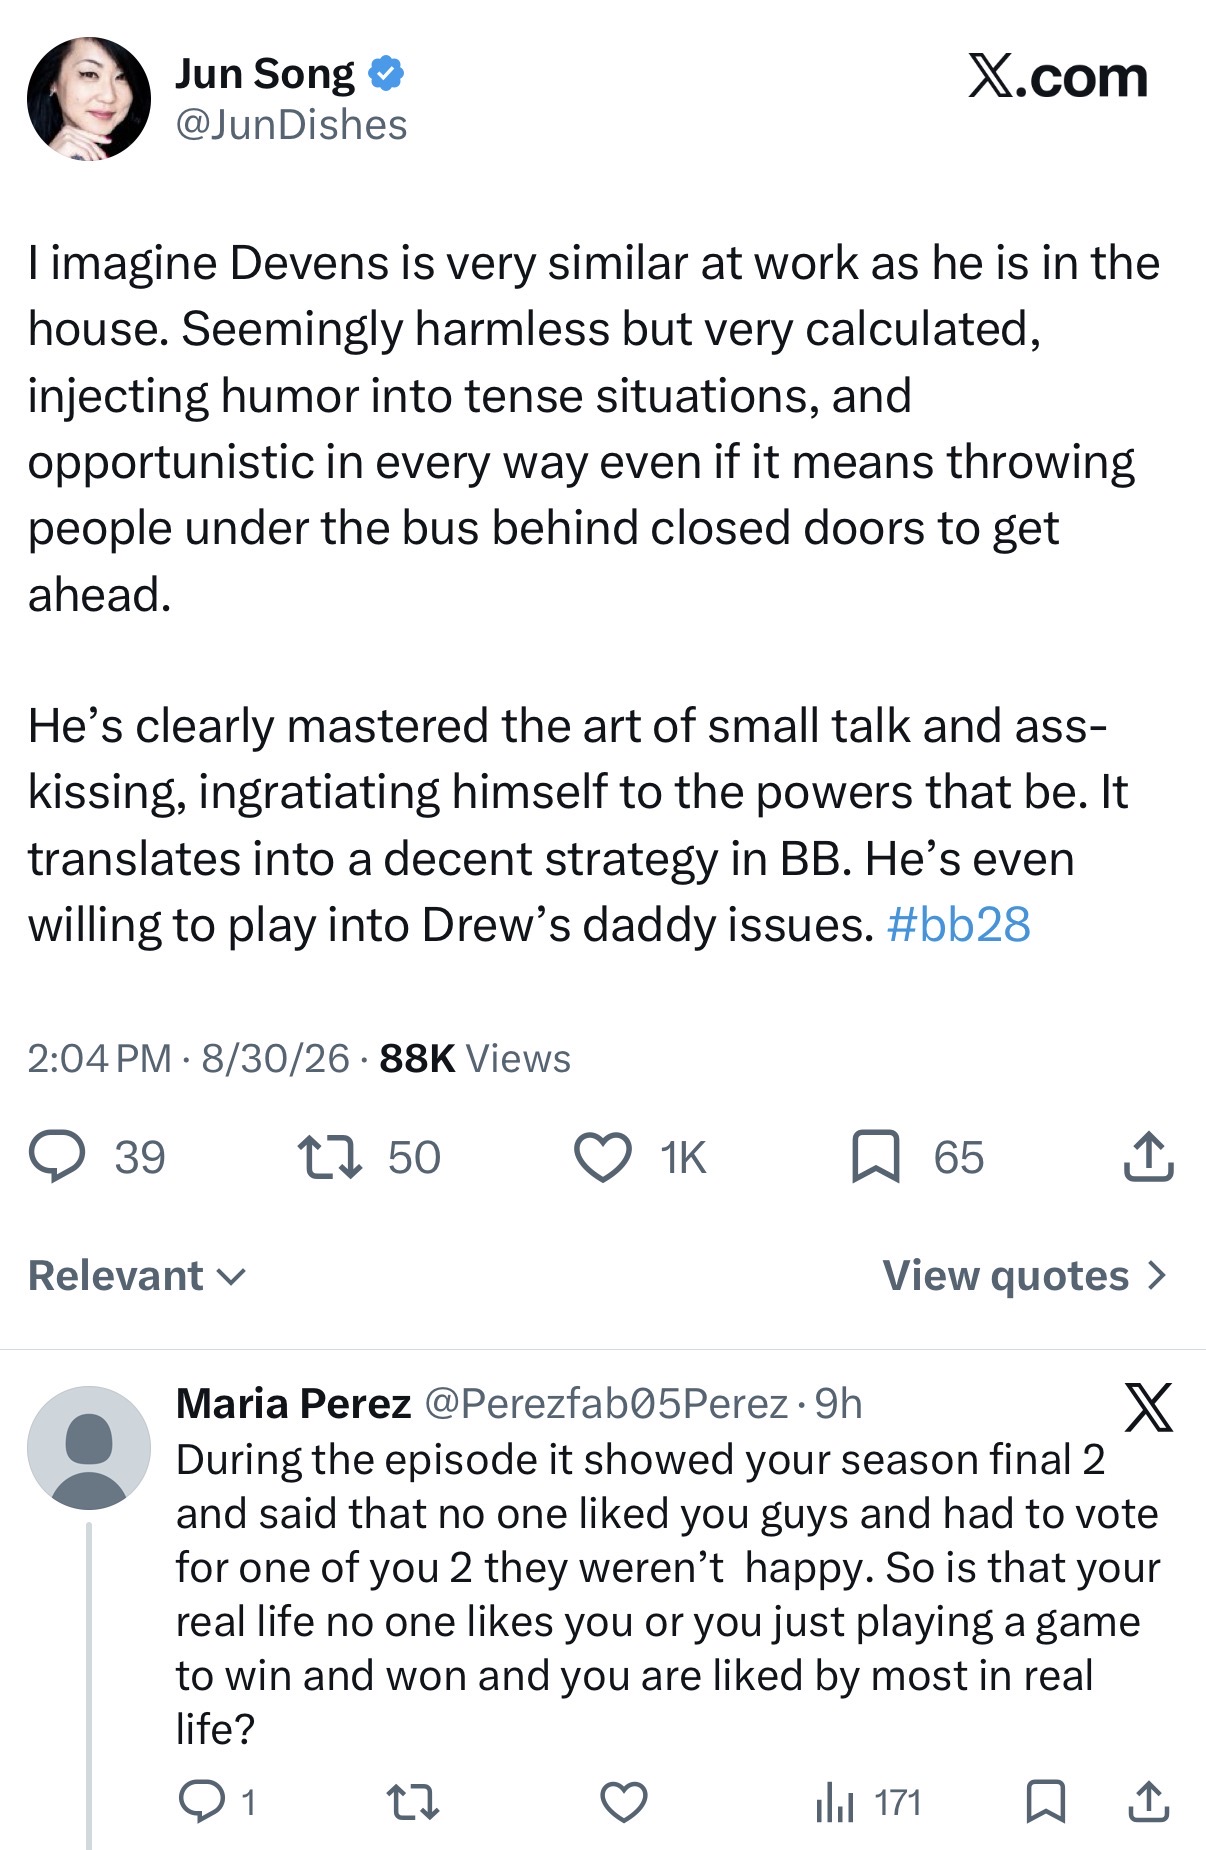
Task: Like the main tweet with the heart icon
Action: [603, 1157]
